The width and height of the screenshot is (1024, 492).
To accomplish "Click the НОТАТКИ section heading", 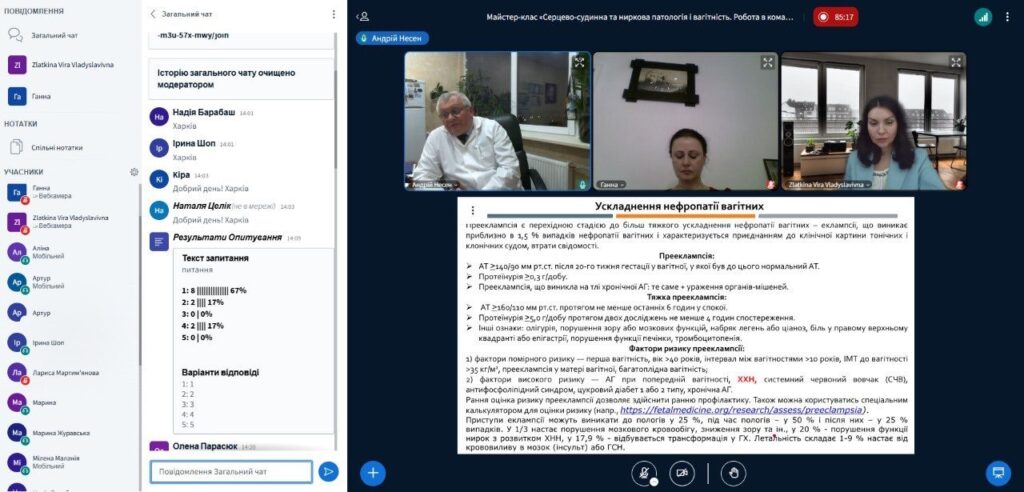I will pyautogui.click(x=21, y=123).
